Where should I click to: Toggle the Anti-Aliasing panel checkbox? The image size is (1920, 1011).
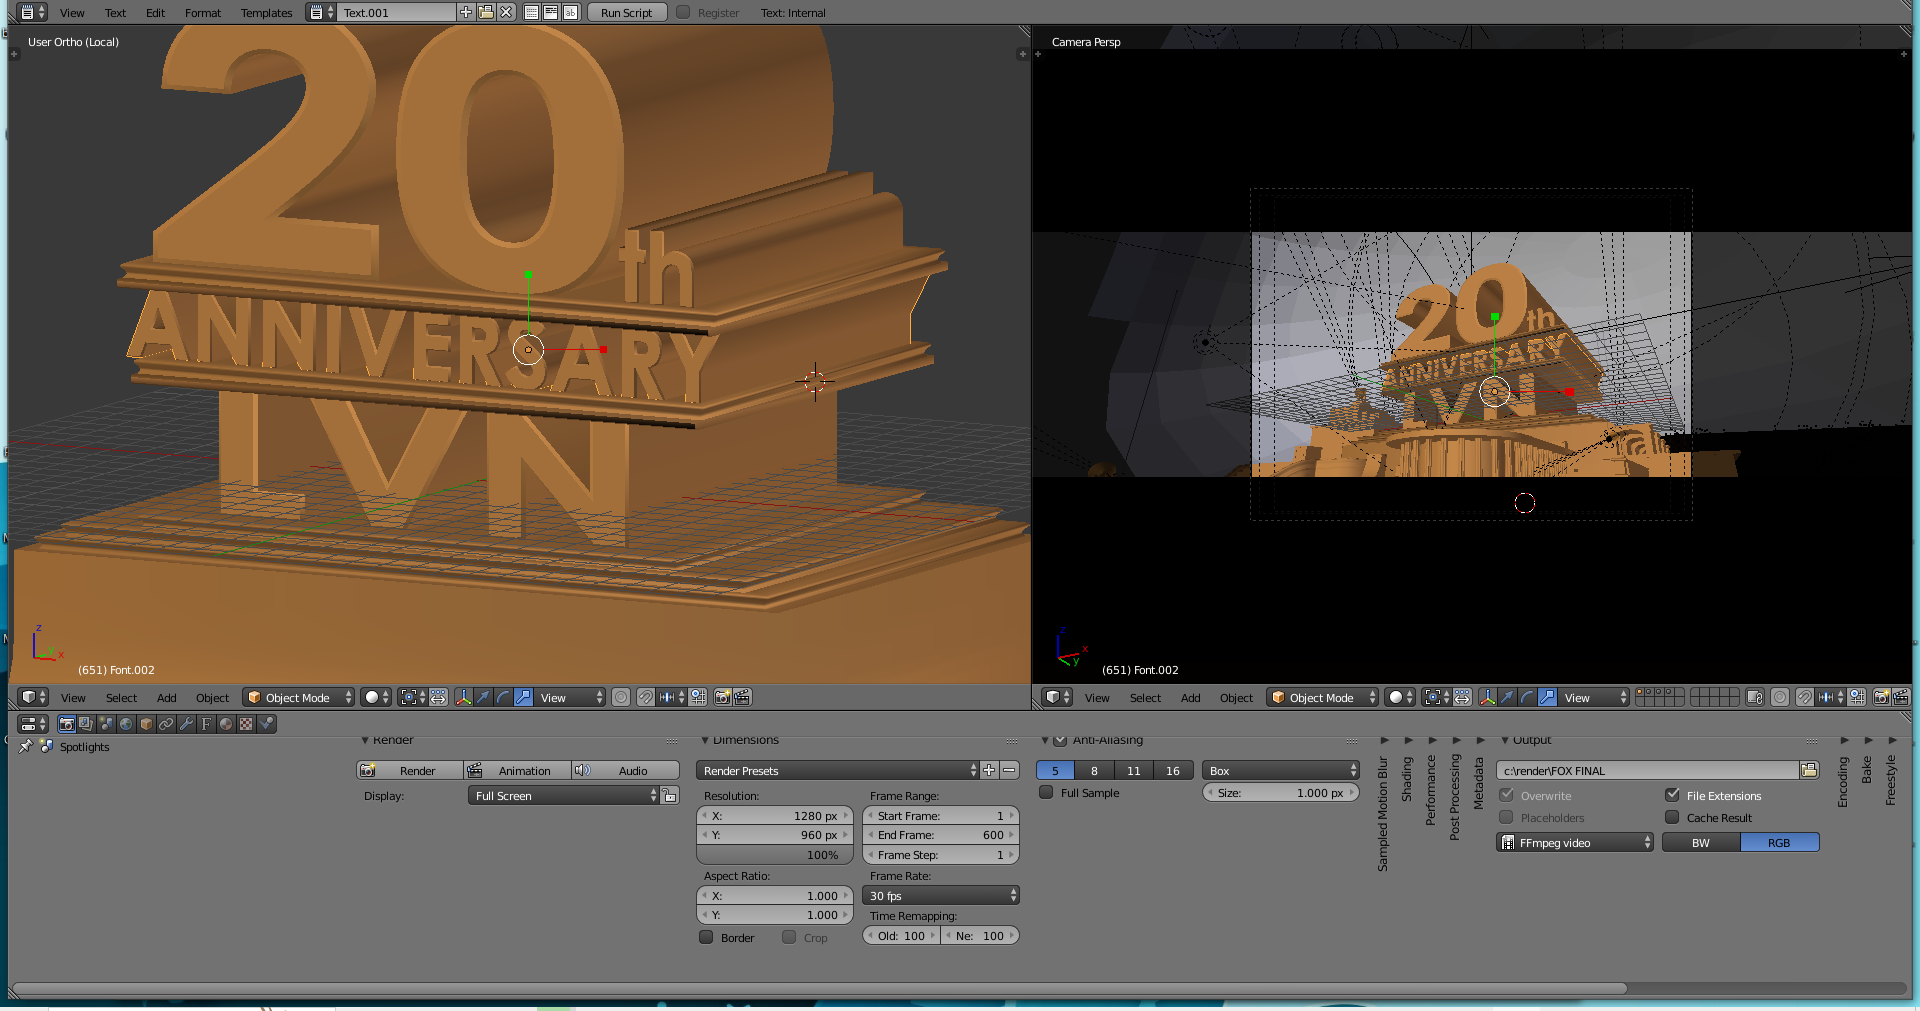1061,740
